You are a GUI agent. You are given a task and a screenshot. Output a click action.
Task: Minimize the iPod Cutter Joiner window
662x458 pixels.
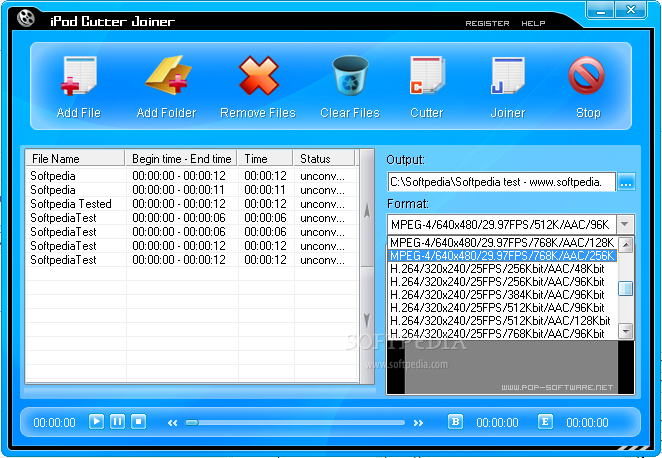coord(601,10)
